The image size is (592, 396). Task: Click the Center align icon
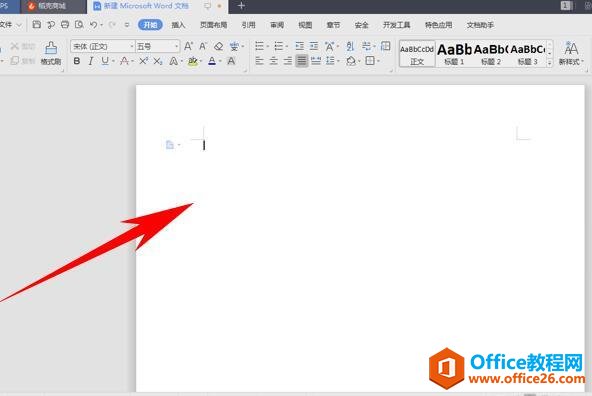[x=274, y=61]
